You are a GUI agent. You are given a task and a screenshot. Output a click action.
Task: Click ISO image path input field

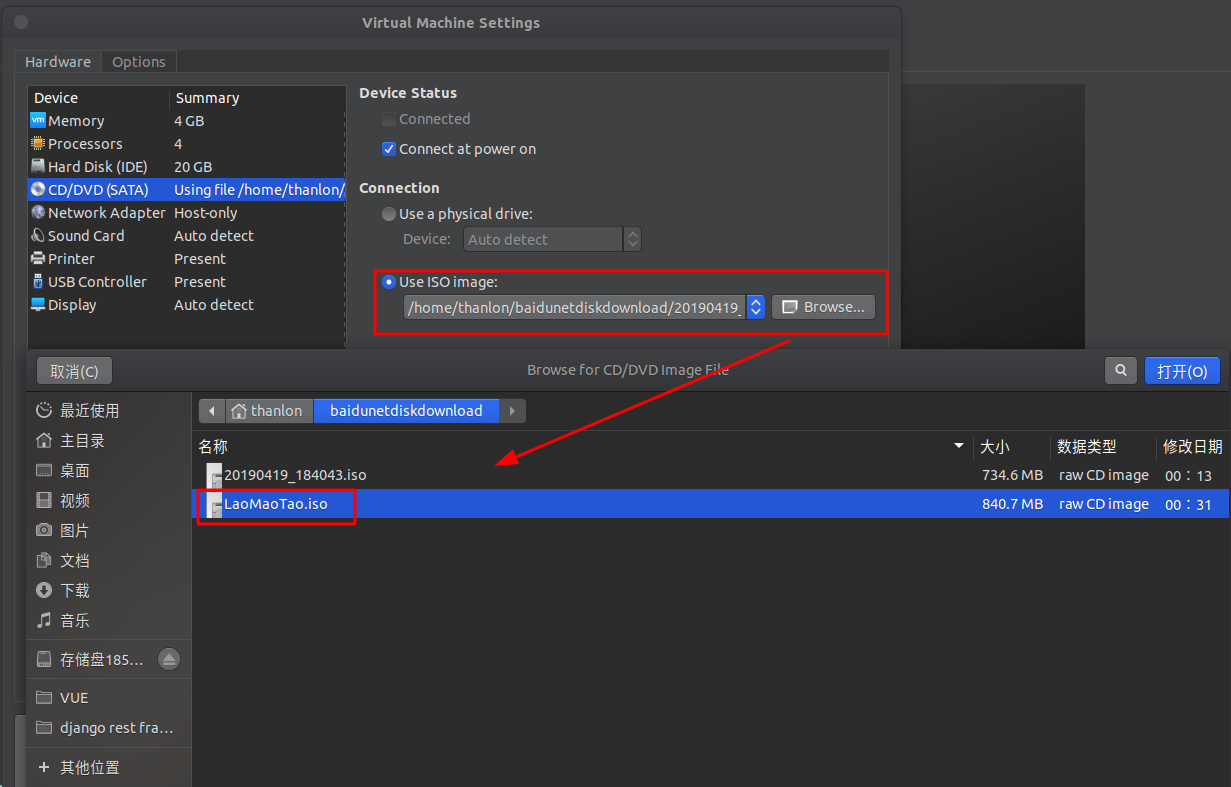pyautogui.click(x=575, y=307)
